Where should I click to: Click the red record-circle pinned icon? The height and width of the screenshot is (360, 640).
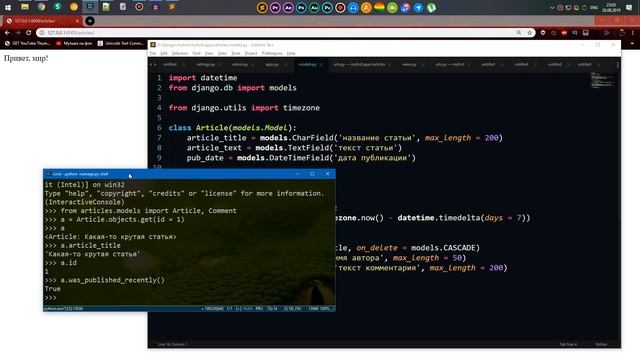(x=340, y=7)
